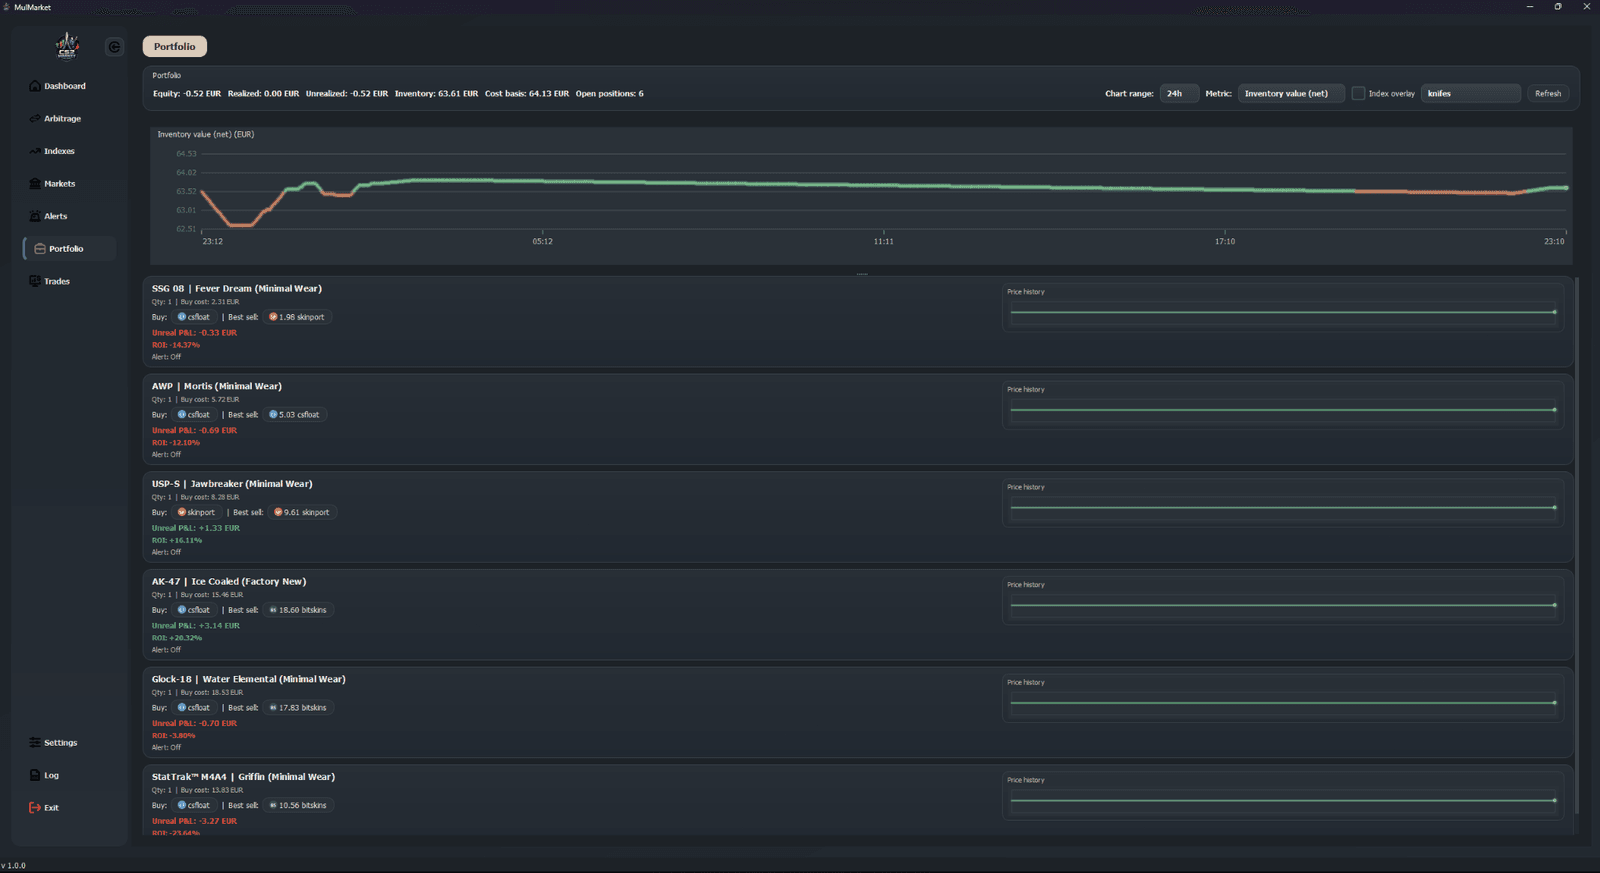Viewport: 1600px width, 873px height.
Task: Click Buy cost: 18.53 EUR text
Action: click(x=212, y=692)
